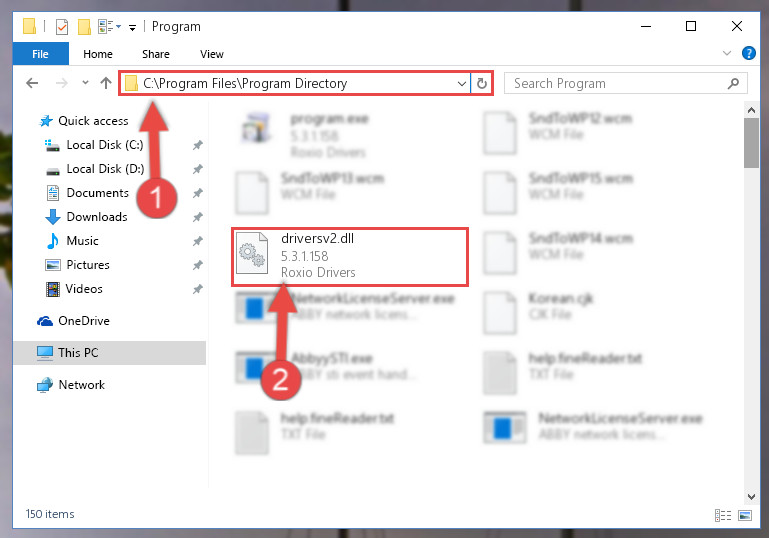Switch to large icons view in status bar
This screenshot has width=769, height=538.
[x=745, y=515]
